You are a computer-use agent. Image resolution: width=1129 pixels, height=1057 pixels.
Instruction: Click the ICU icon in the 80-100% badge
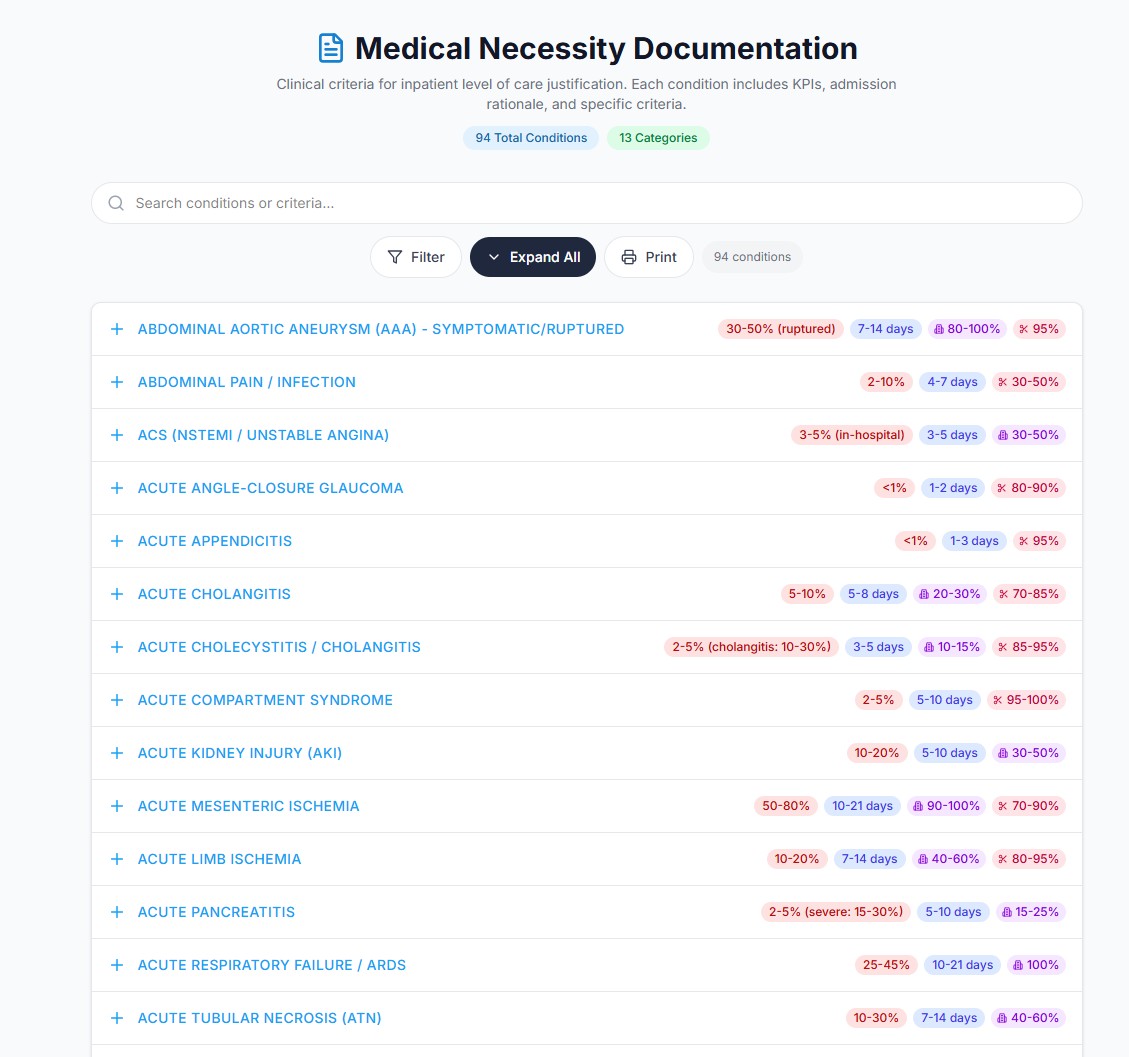tap(940, 329)
